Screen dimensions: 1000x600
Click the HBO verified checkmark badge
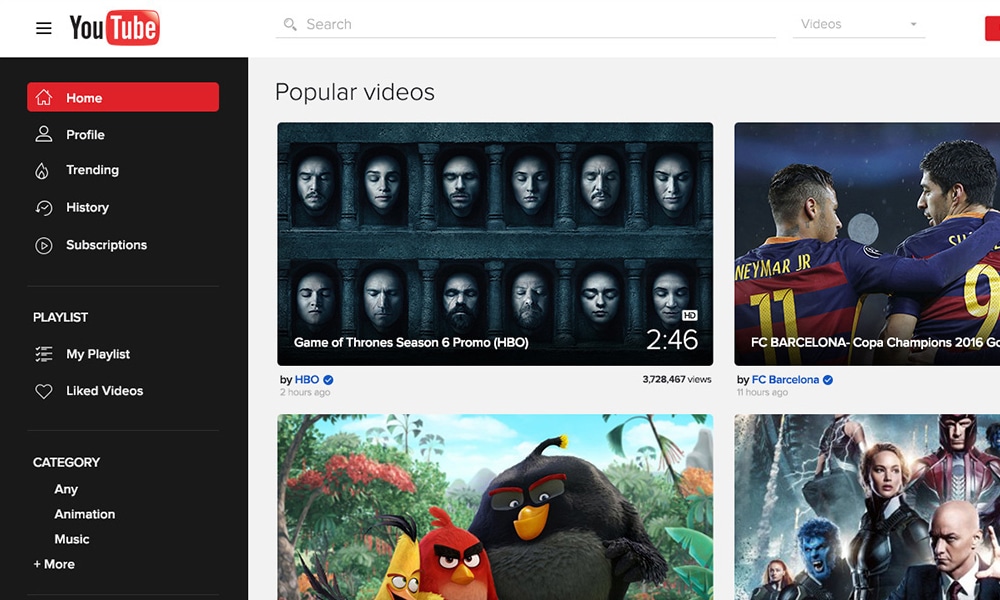tap(328, 380)
